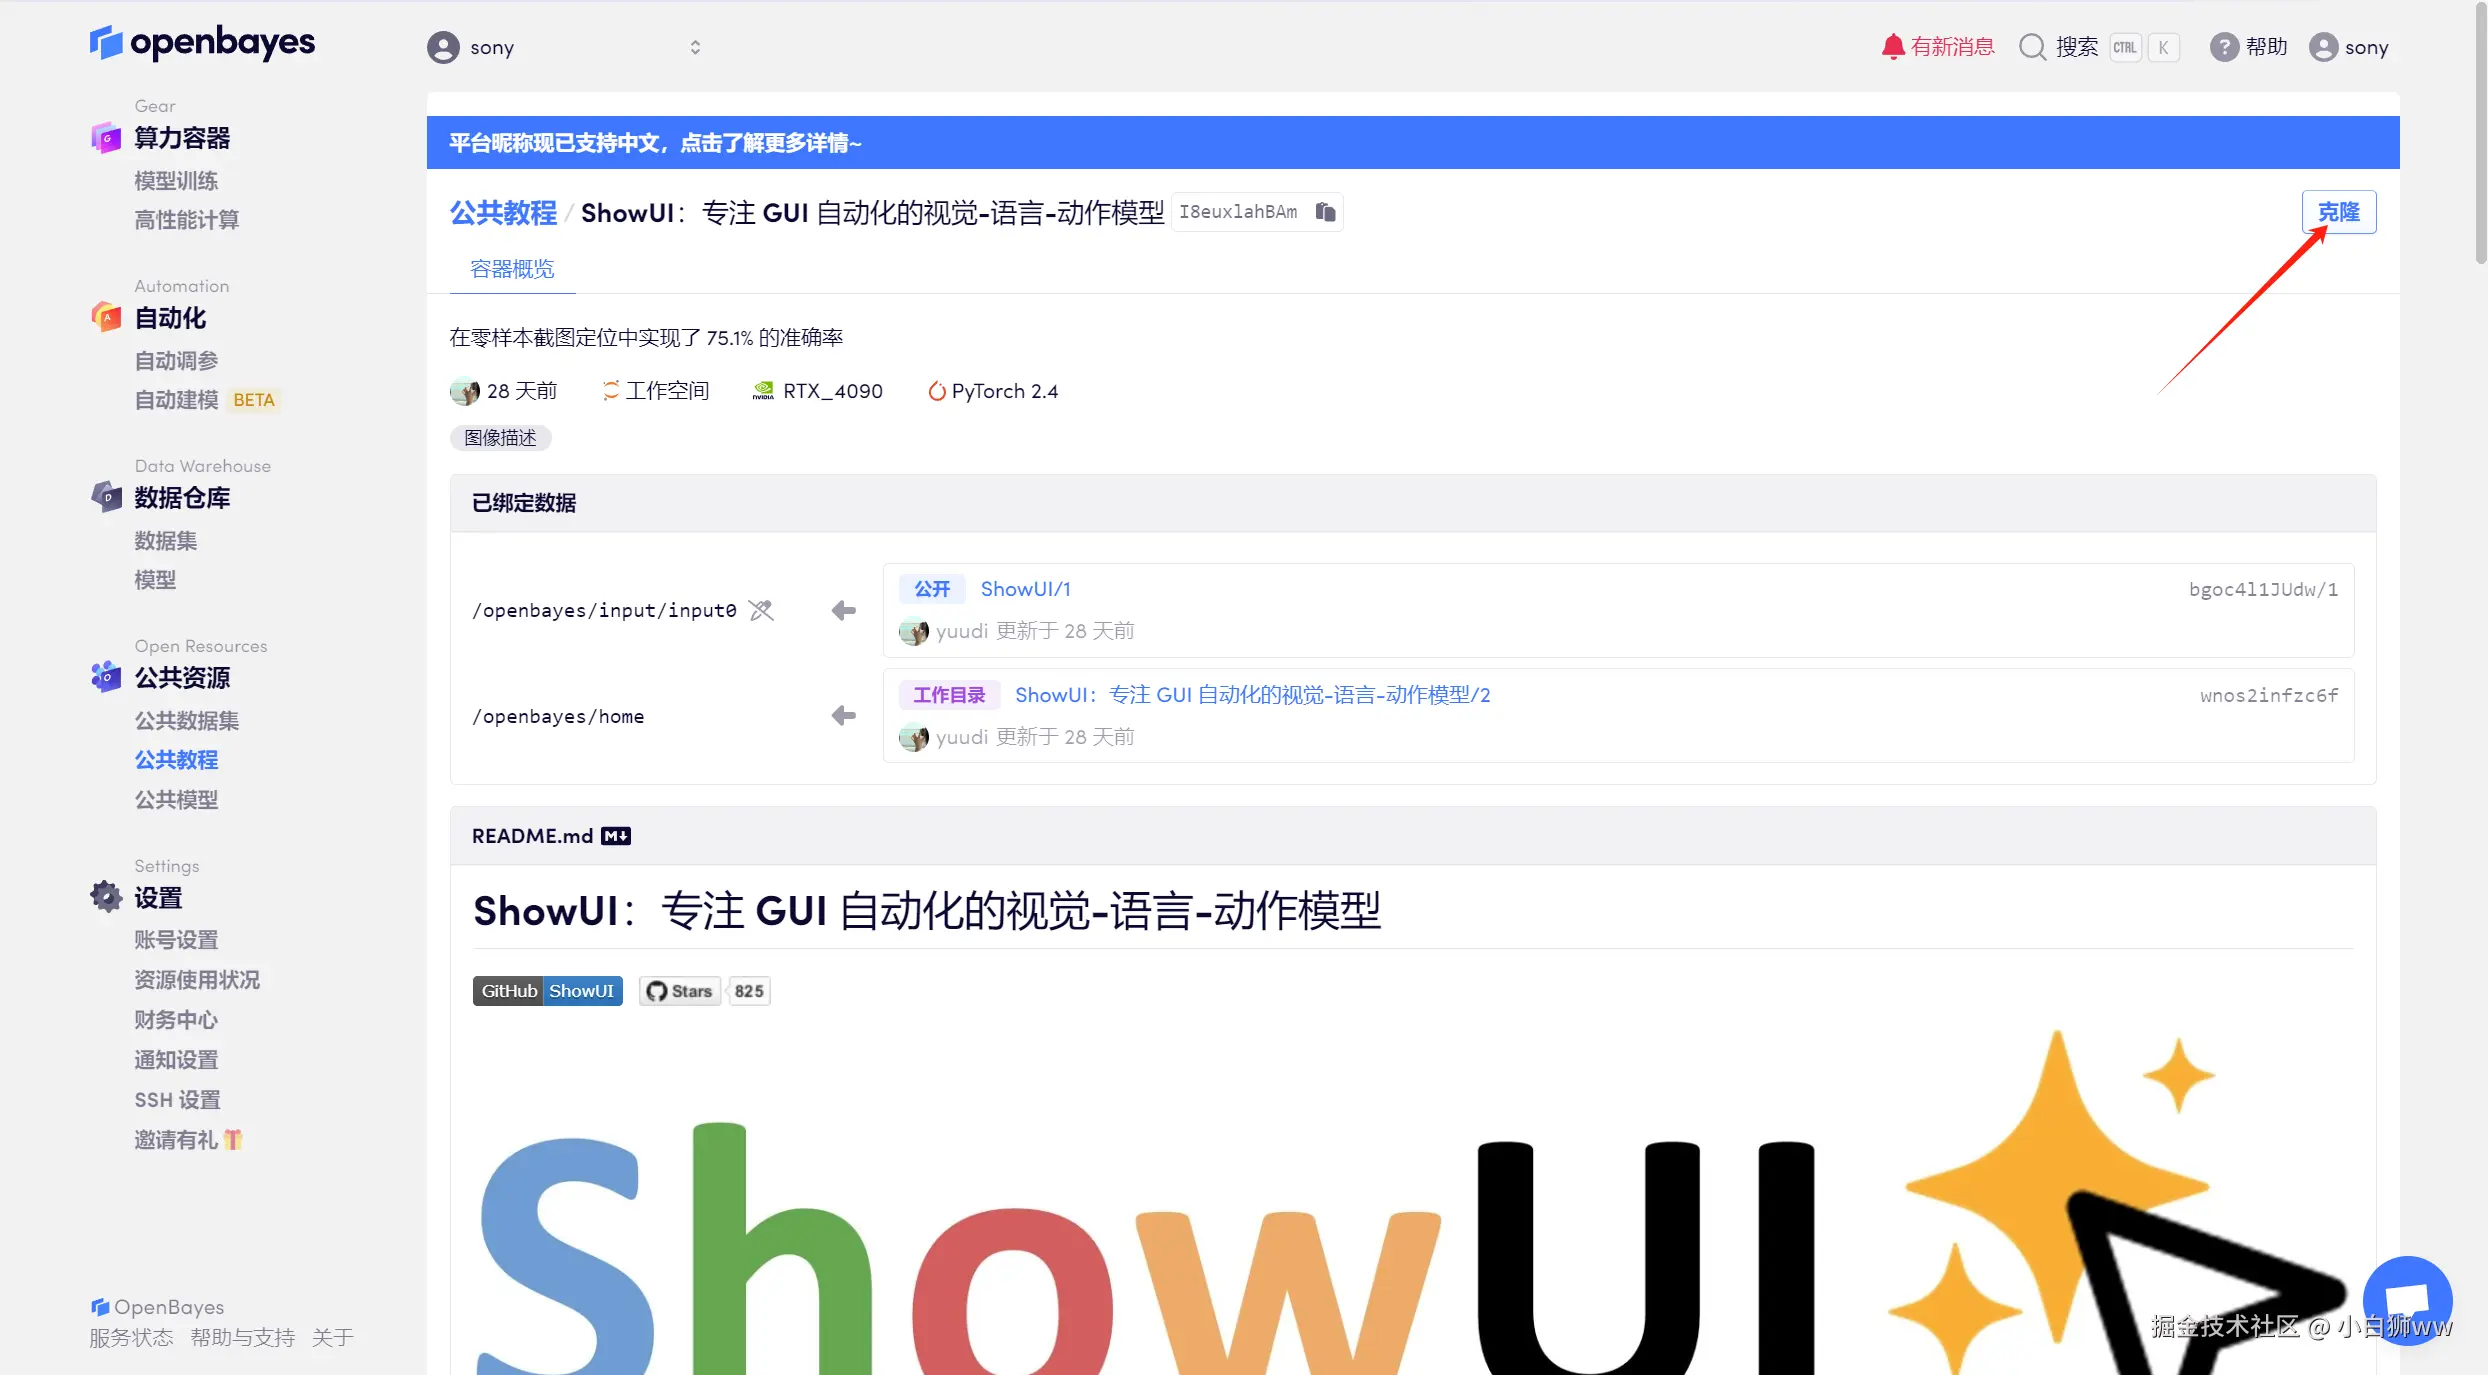The width and height of the screenshot is (2488, 1375).
Task: Open the ShowUI/1 dataset link
Action: [x=1025, y=589]
